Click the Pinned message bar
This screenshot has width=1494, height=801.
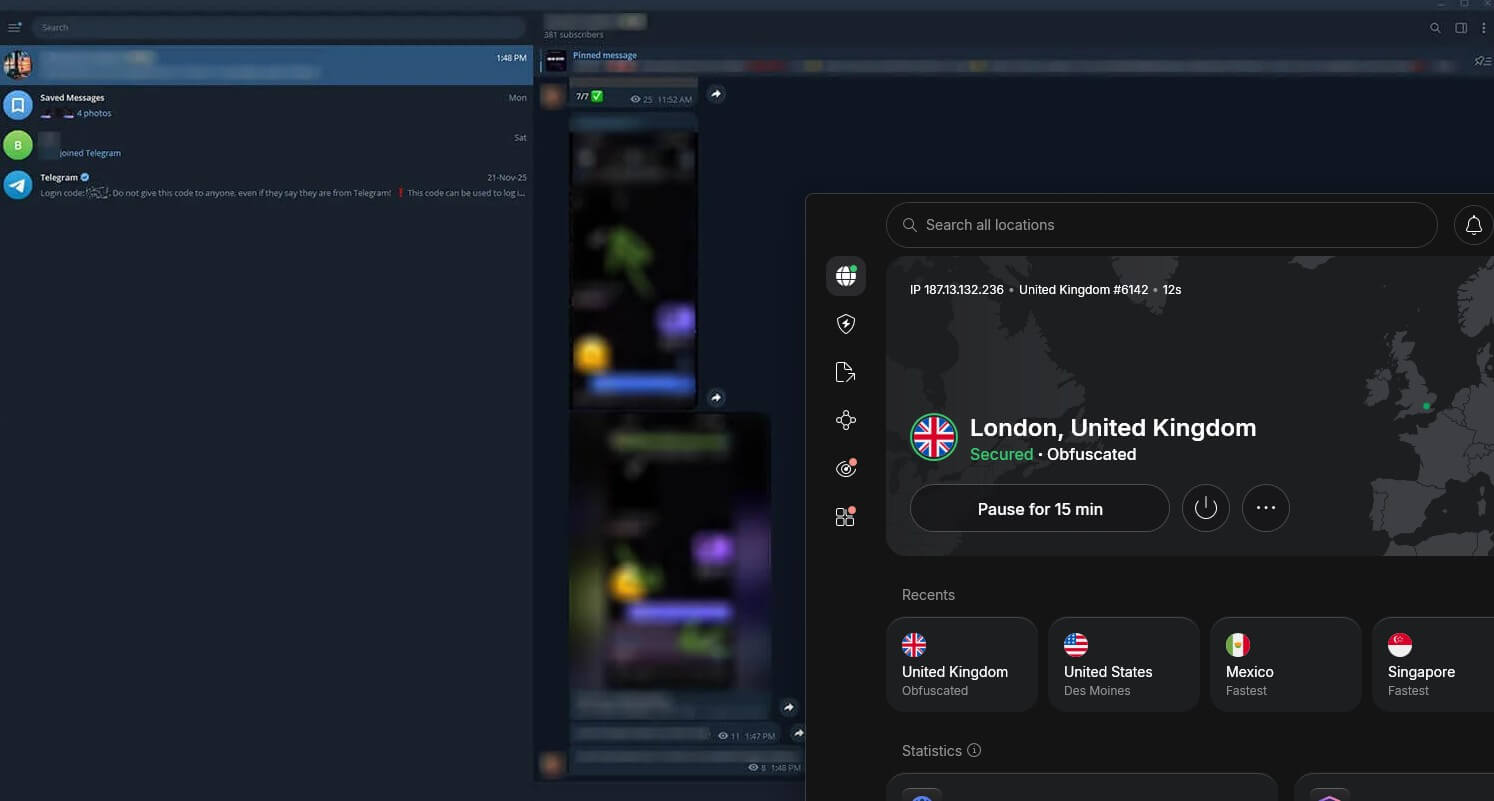(x=1005, y=61)
